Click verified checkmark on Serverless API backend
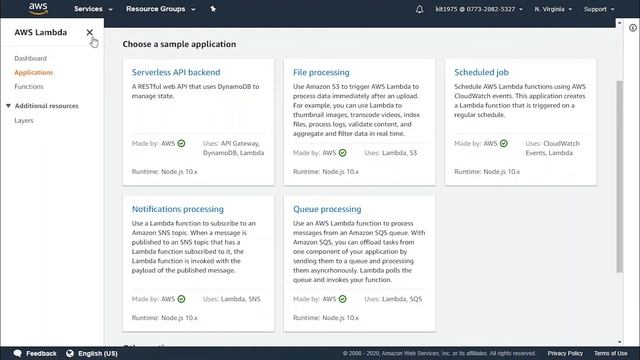This screenshot has height=360, width=640. coord(181,143)
